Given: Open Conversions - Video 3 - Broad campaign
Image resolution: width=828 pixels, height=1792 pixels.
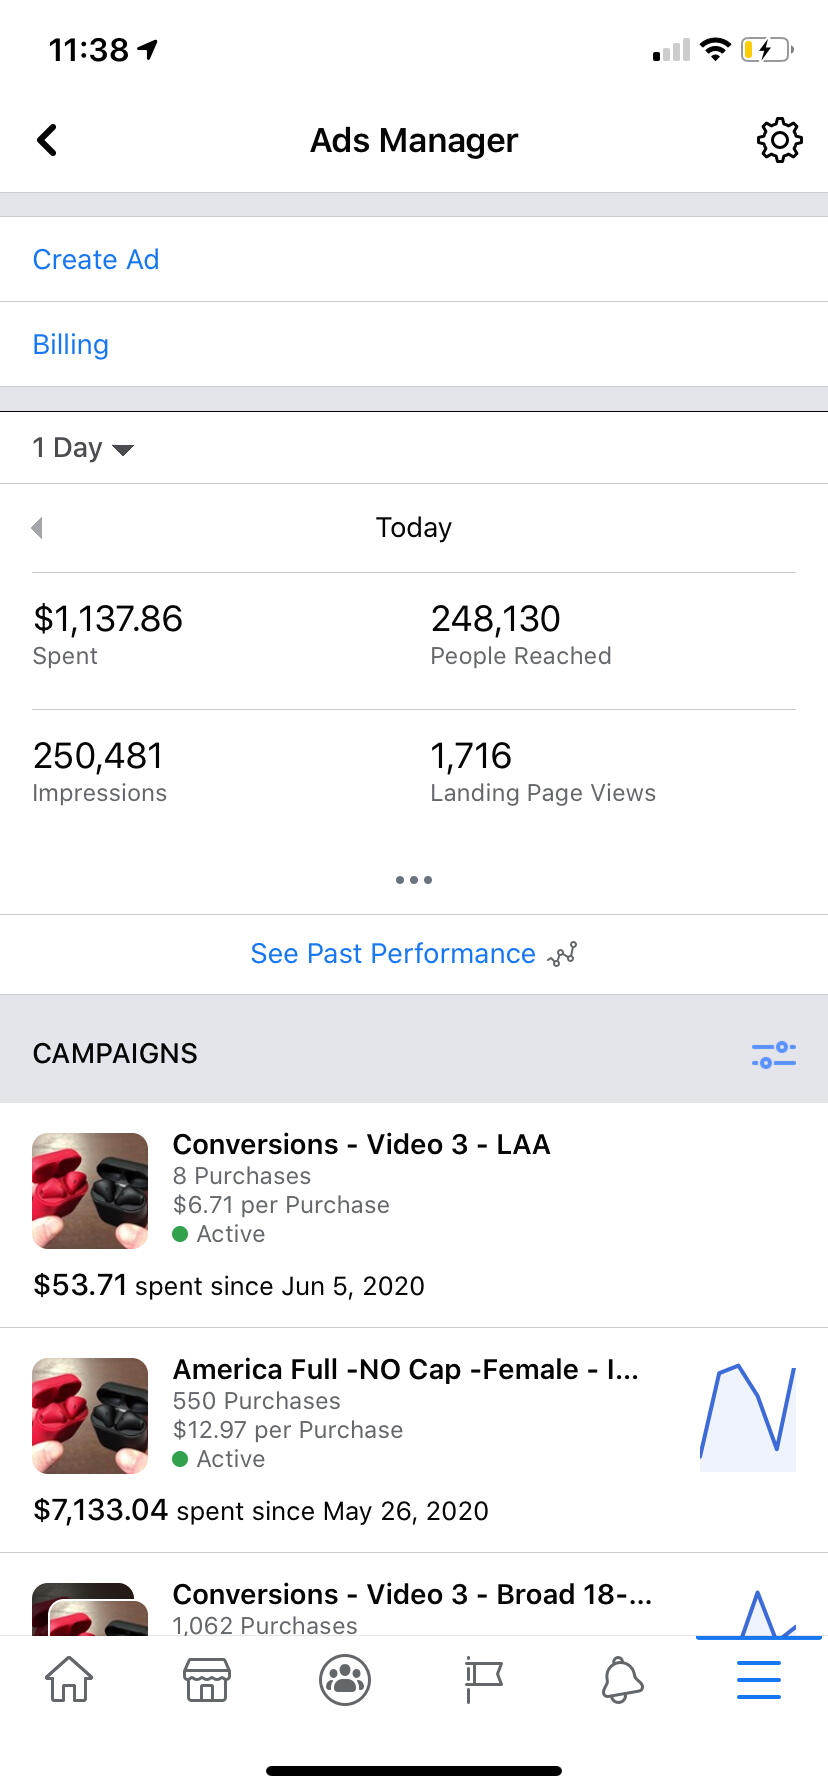Looking at the screenshot, I should pos(411,1595).
